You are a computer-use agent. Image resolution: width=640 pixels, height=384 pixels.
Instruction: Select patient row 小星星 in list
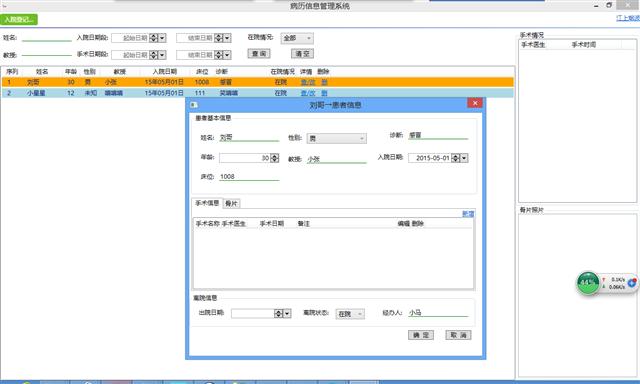point(257,93)
